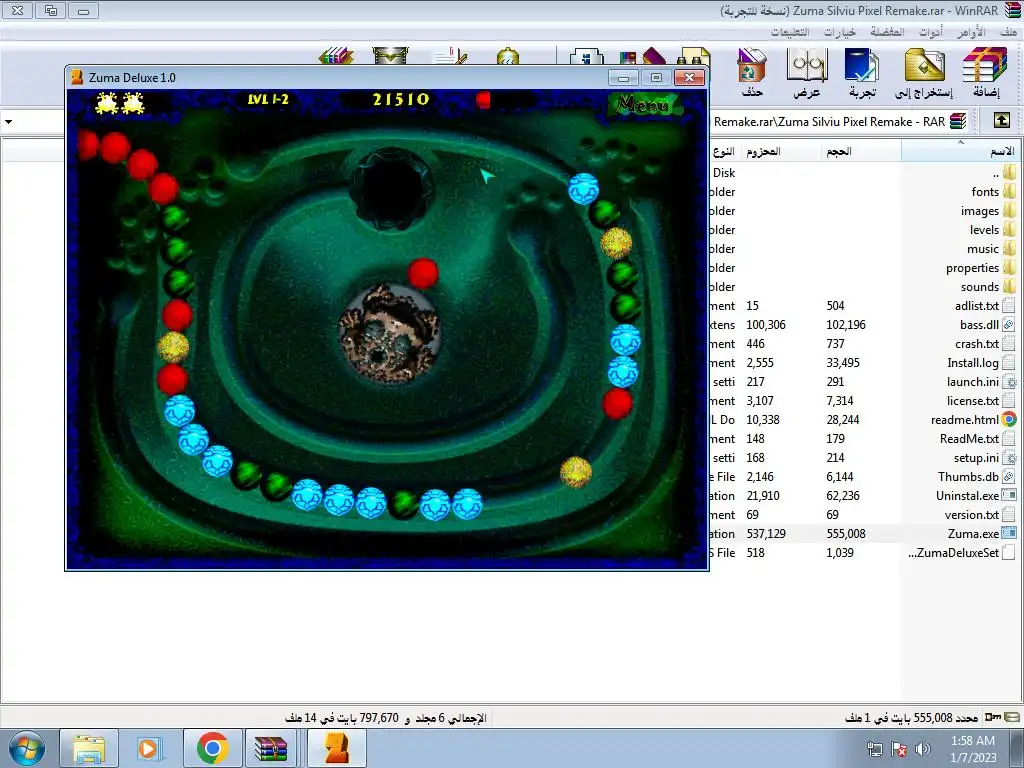Viewport: 1024px width, 768px height.
Task: Click the Zuma.exe file icon
Action: click(1009, 534)
